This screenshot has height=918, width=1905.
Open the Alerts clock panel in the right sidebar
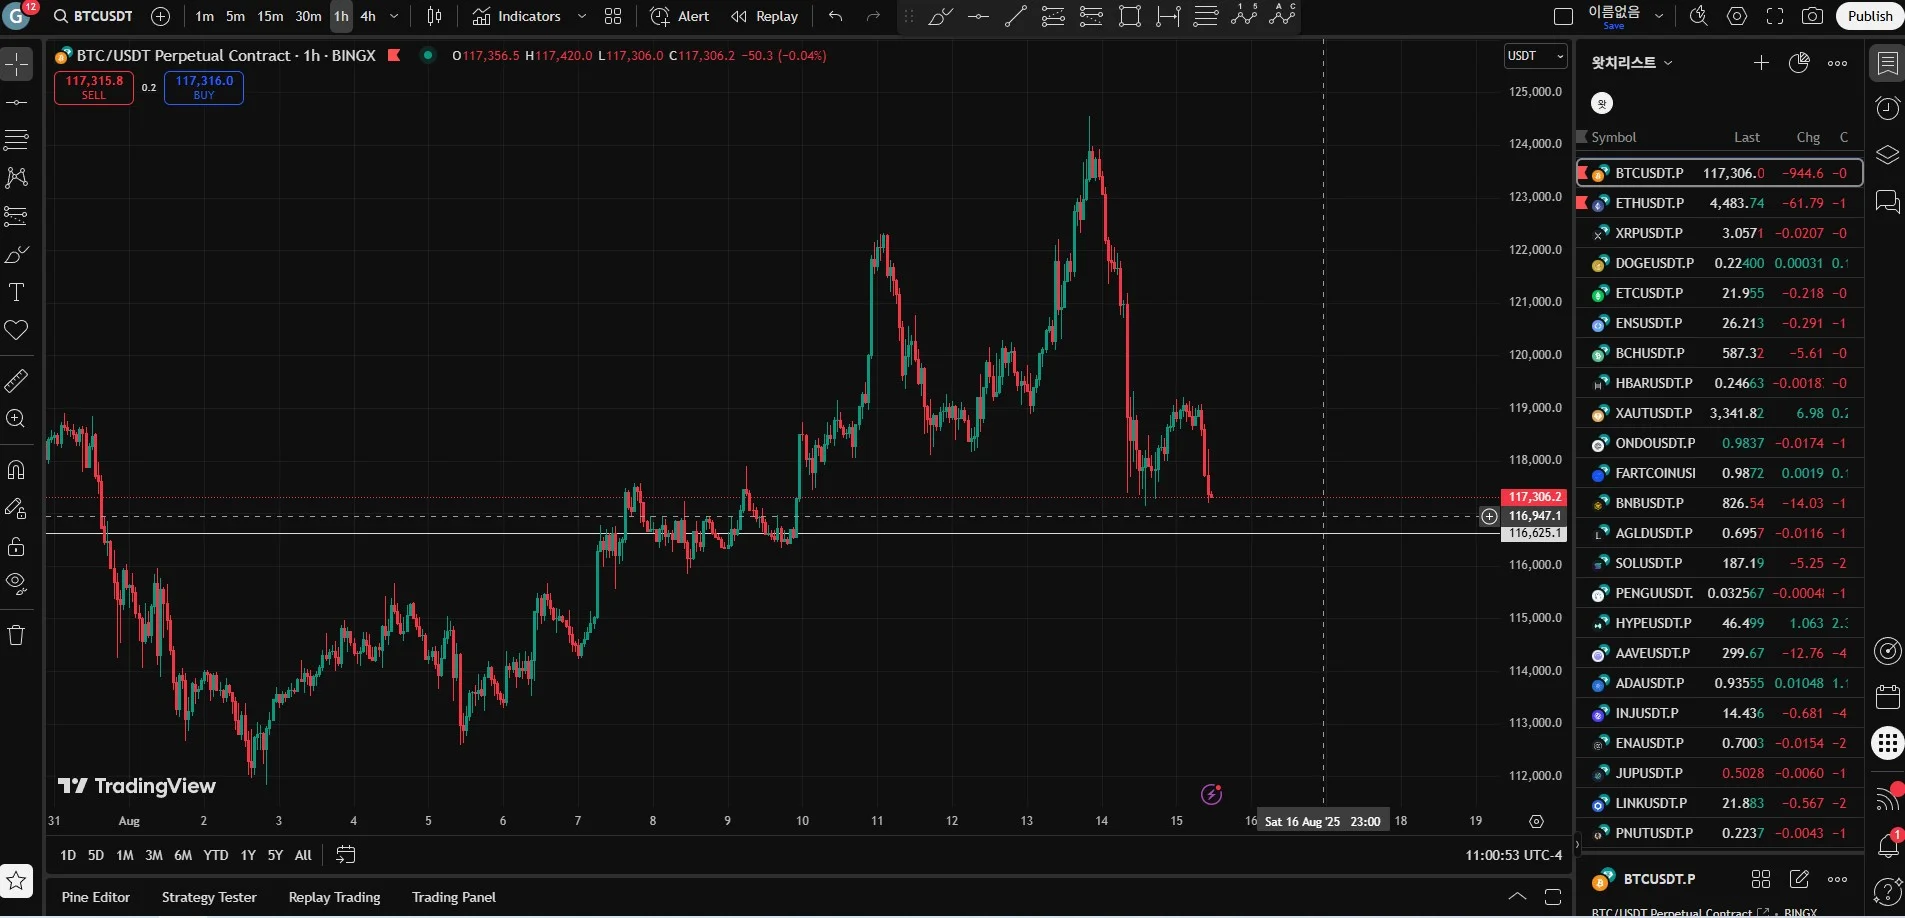1887,108
